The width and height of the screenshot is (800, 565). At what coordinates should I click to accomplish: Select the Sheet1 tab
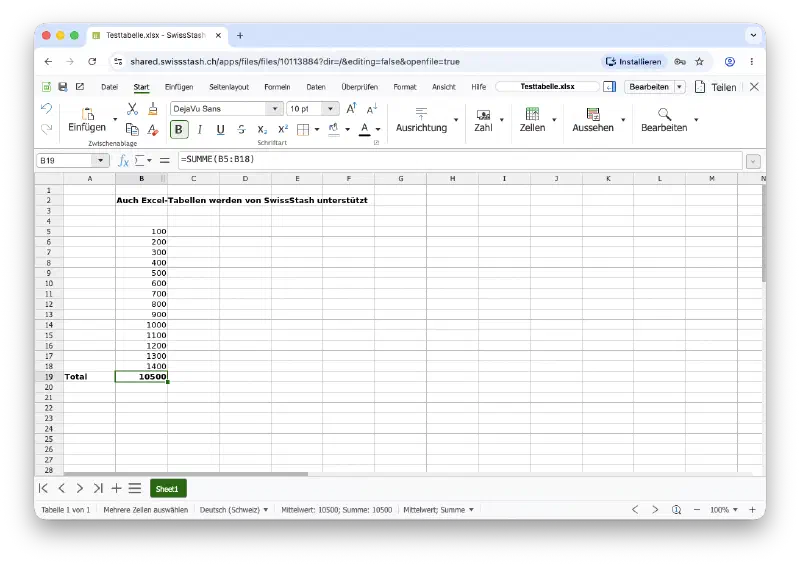pyautogui.click(x=168, y=488)
